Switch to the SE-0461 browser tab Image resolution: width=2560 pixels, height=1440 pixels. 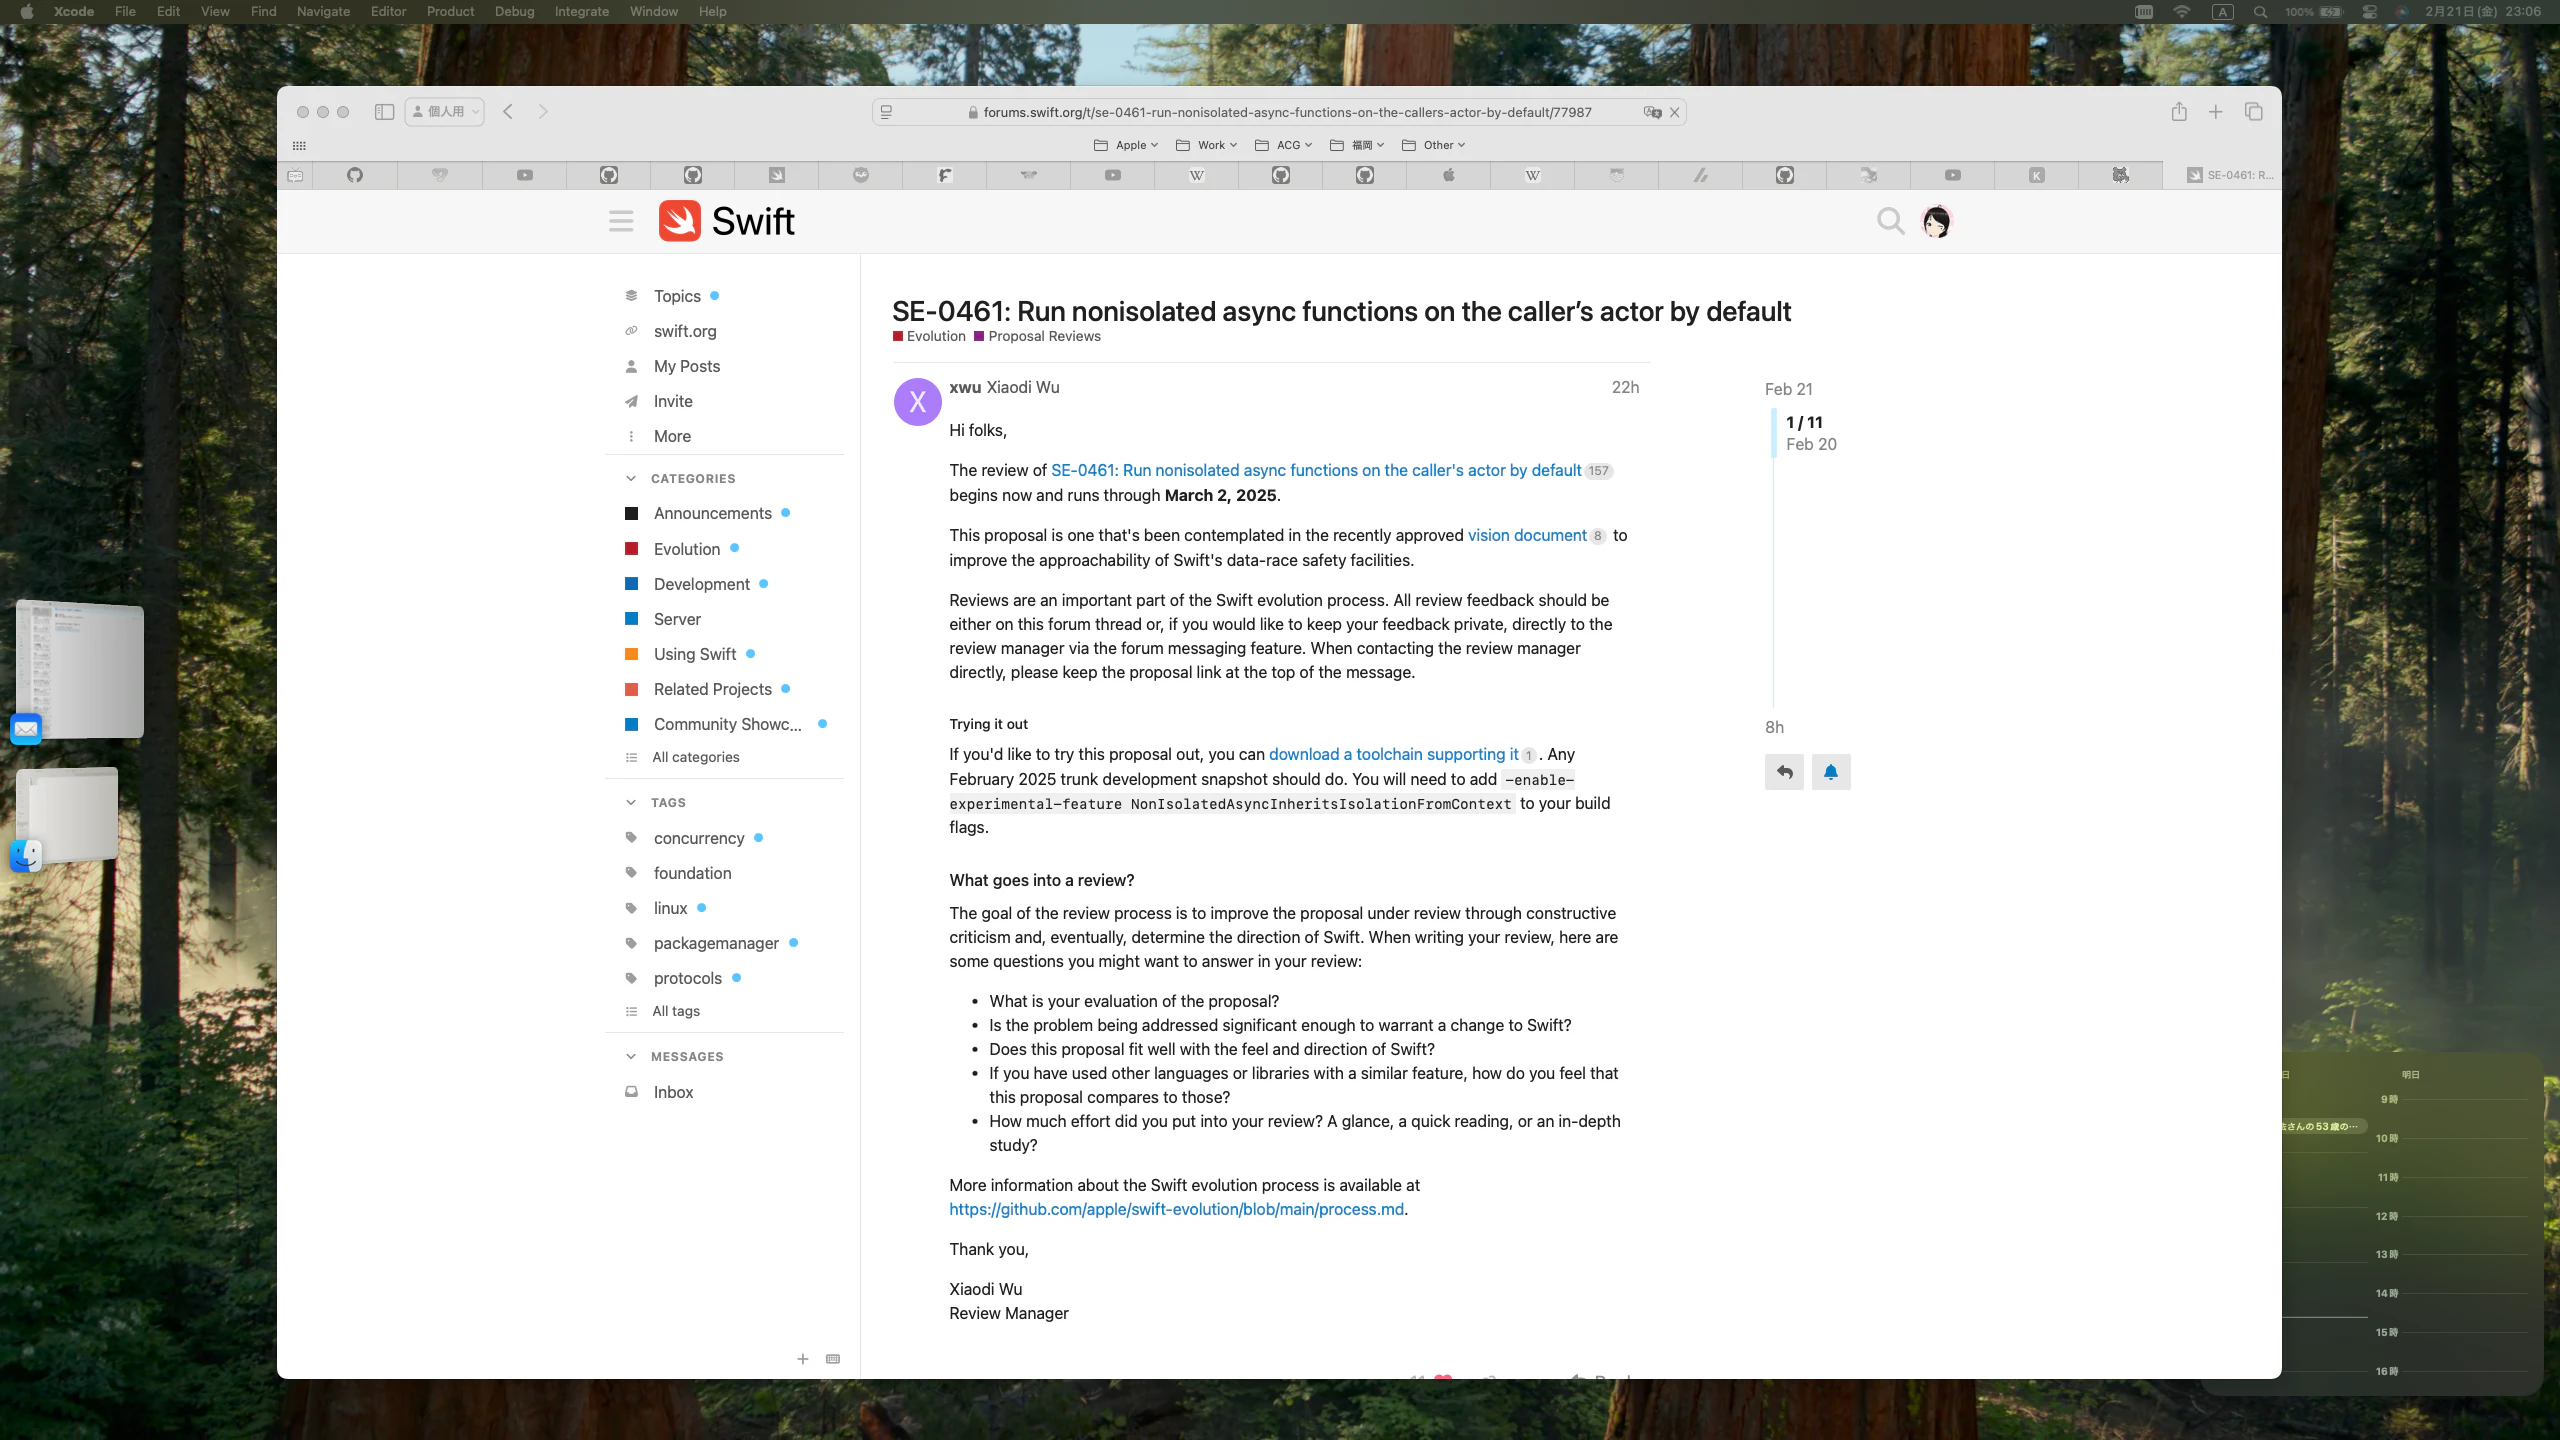2229,175
